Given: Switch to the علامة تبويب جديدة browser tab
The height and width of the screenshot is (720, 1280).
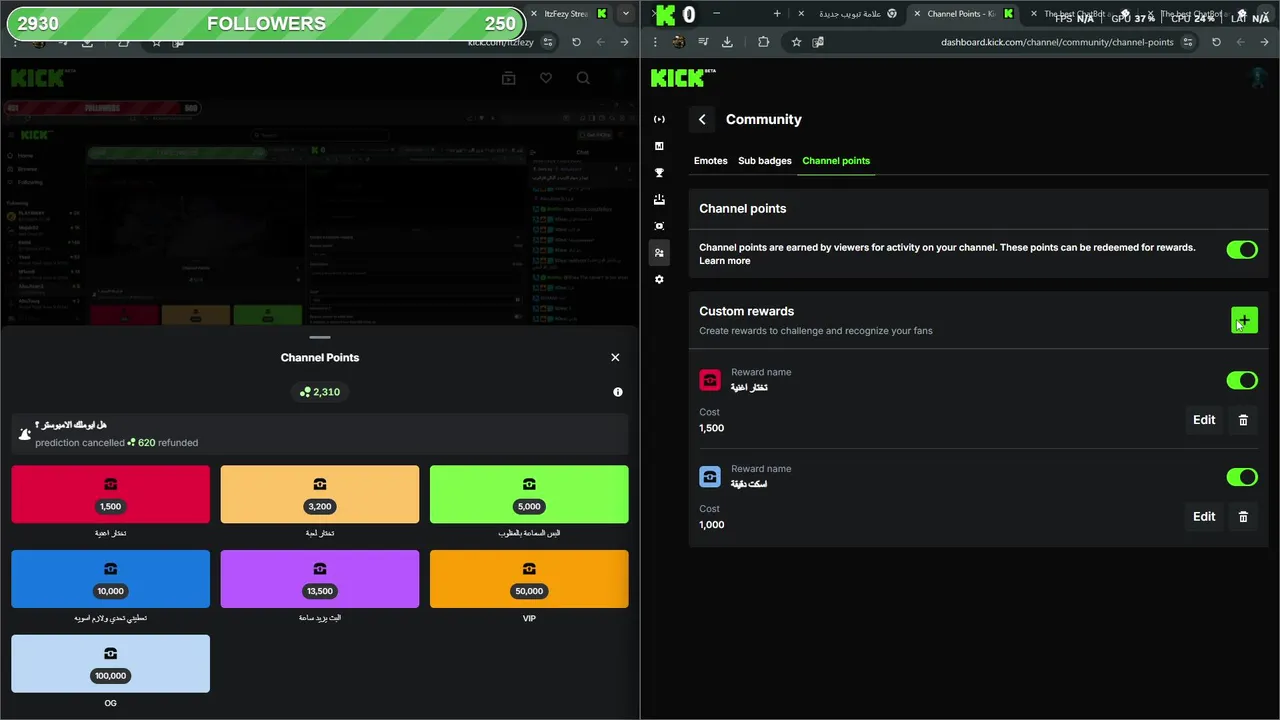Looking at the screenshot, I should tap(850, 14).
